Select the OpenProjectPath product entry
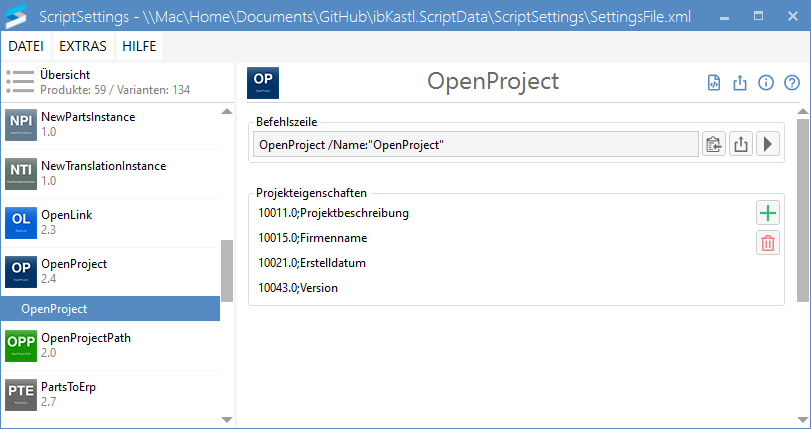This screenshot has height=429, width=811. click(86, 345)
